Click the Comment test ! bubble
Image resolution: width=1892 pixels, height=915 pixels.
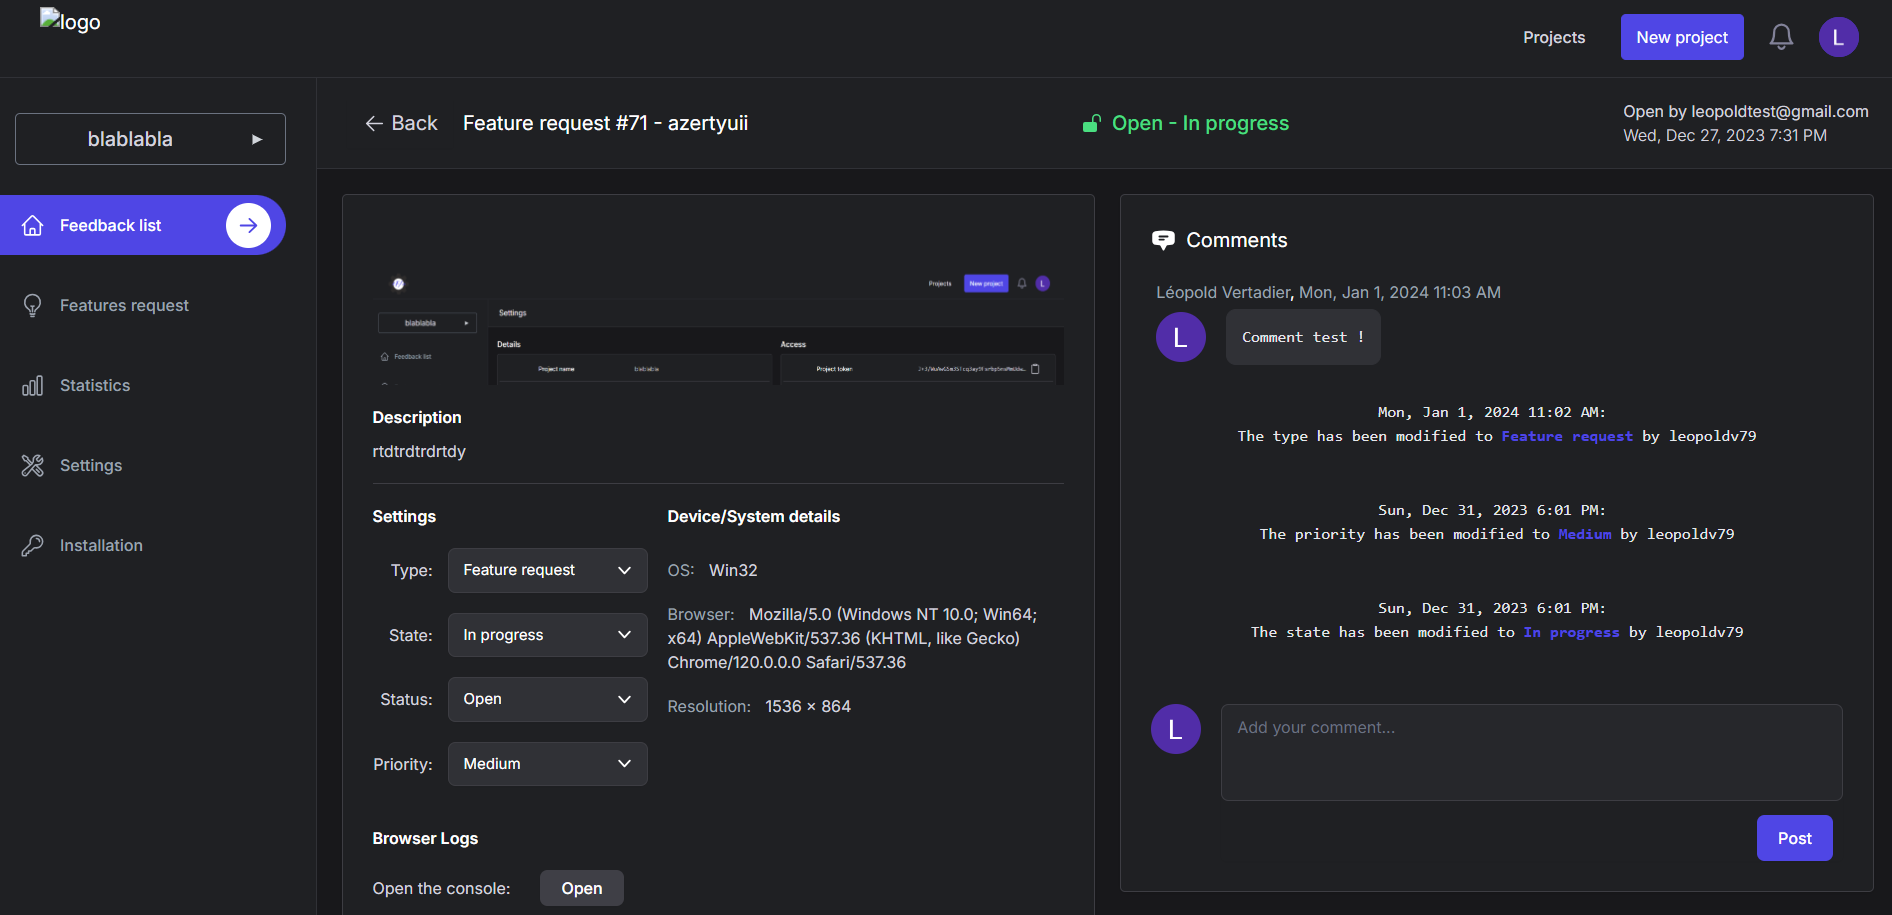click(x=1303, y=337)
